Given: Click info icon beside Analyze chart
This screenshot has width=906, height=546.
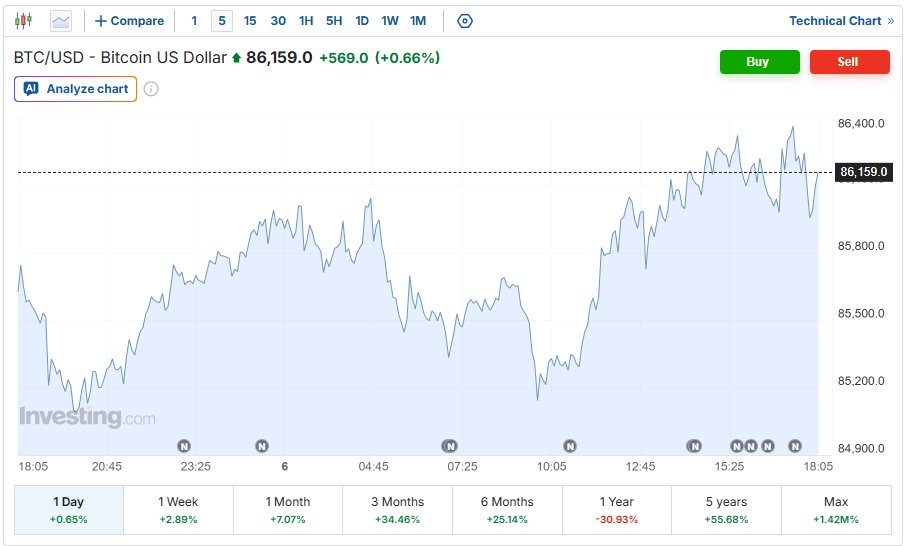Looking at the screenshot, I should click(x=151, y=89).
